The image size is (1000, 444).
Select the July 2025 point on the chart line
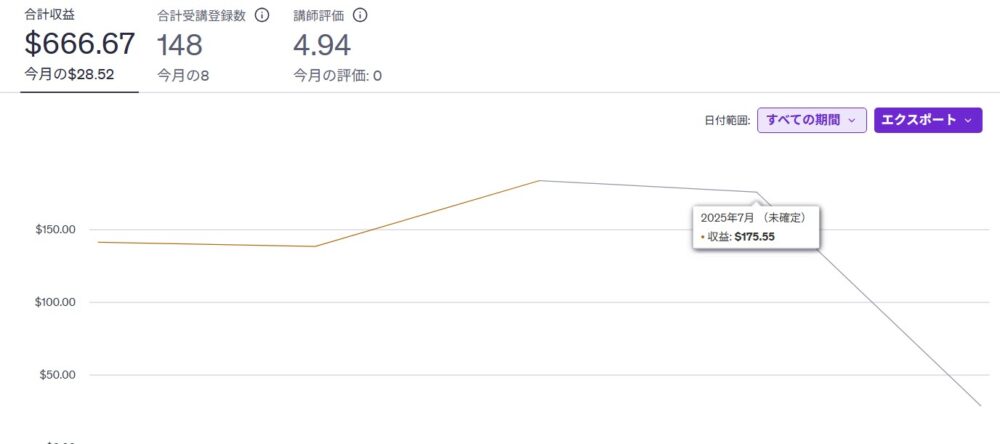(x=757, y=192)
